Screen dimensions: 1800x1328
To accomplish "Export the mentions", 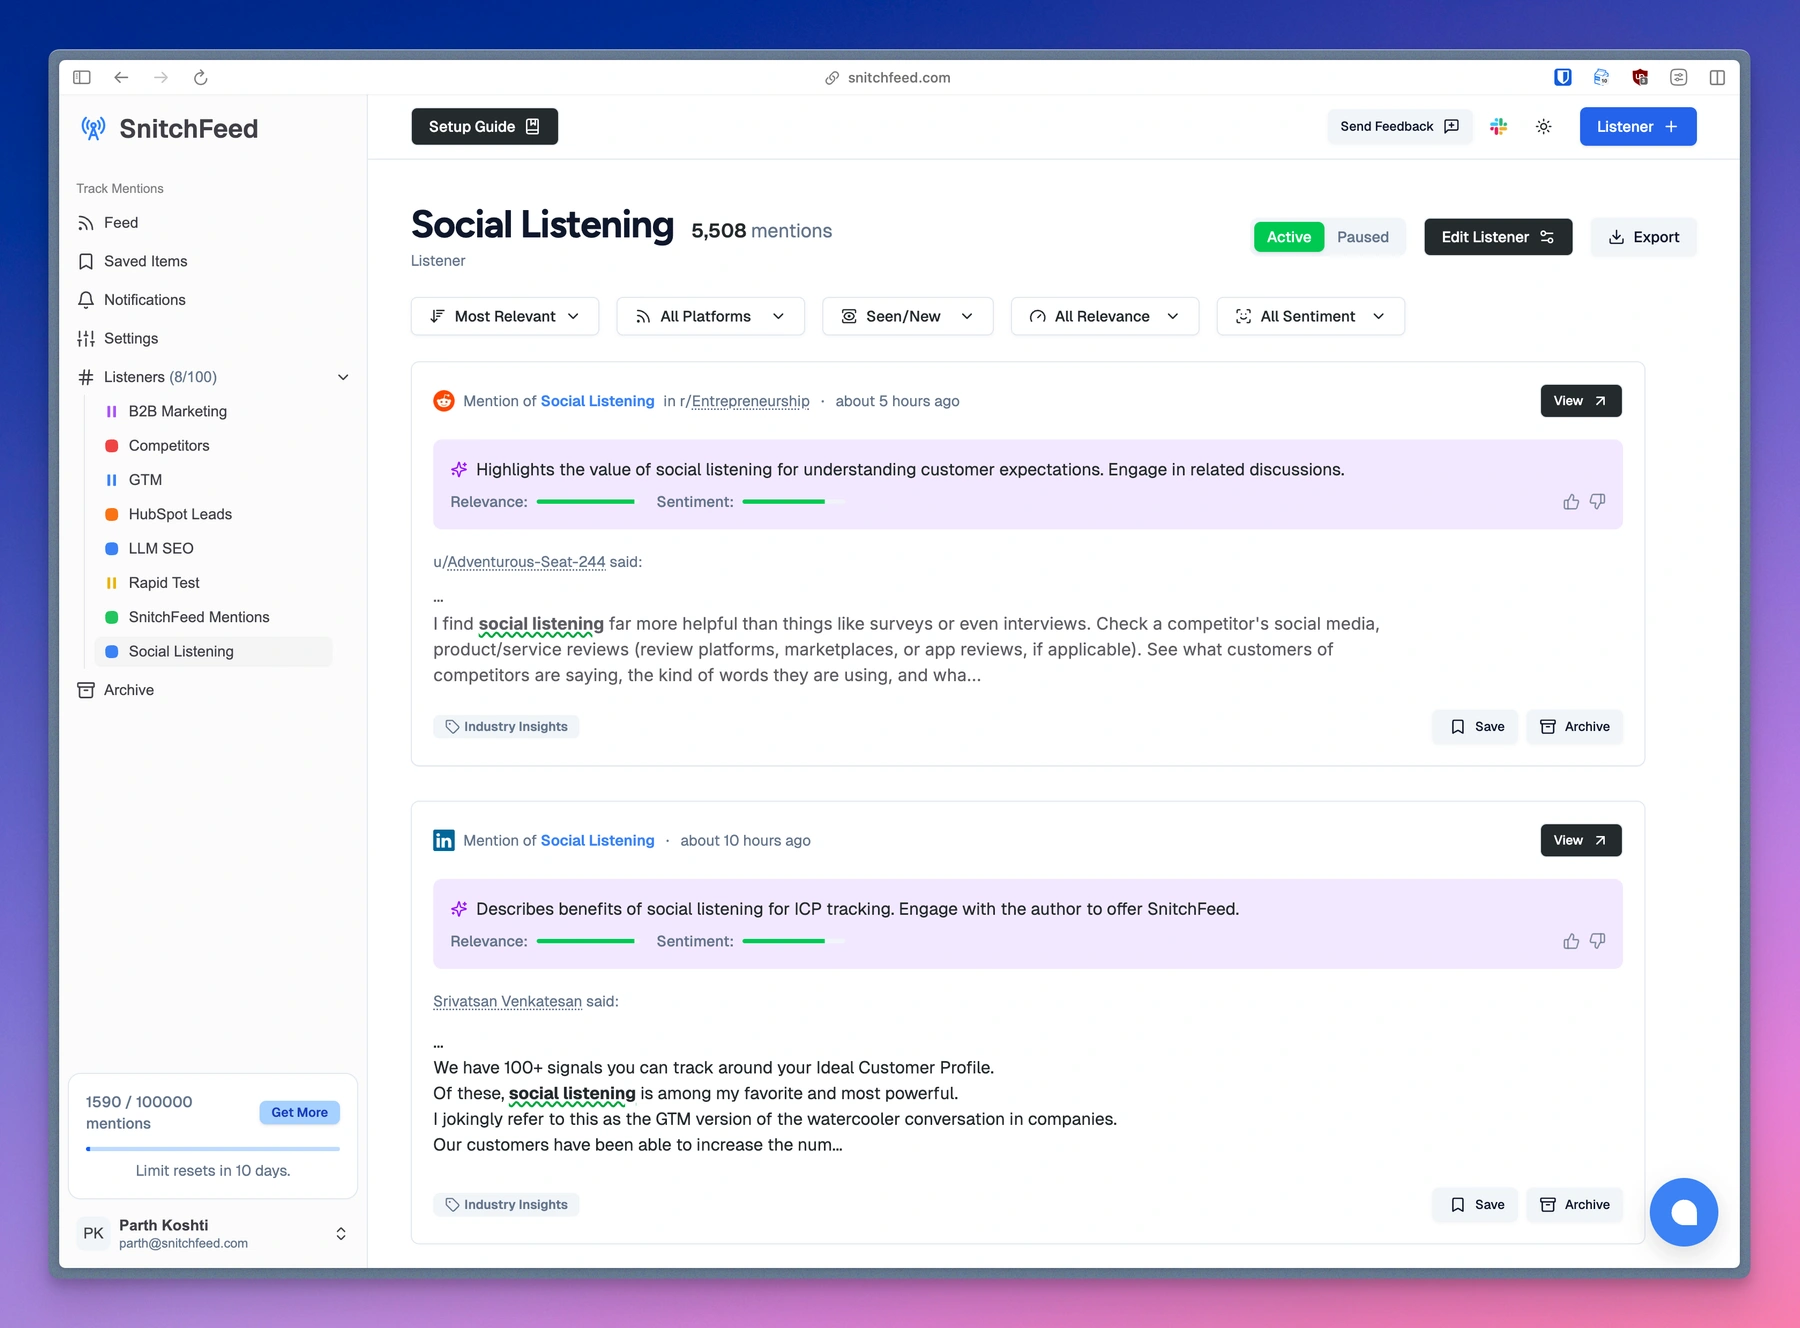I will [1643, 237].
